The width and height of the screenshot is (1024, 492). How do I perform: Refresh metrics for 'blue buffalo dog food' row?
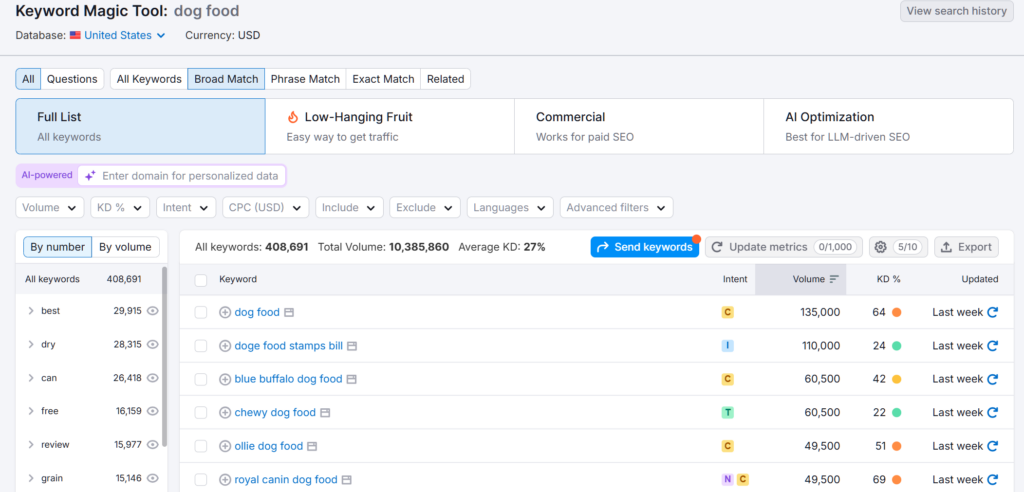tap(993, 379)
